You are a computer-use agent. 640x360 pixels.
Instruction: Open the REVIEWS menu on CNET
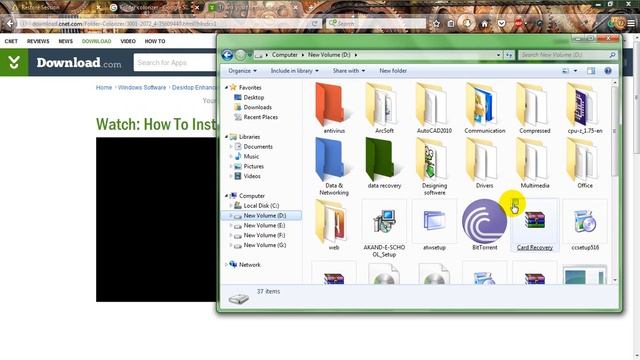pos(38,41)
